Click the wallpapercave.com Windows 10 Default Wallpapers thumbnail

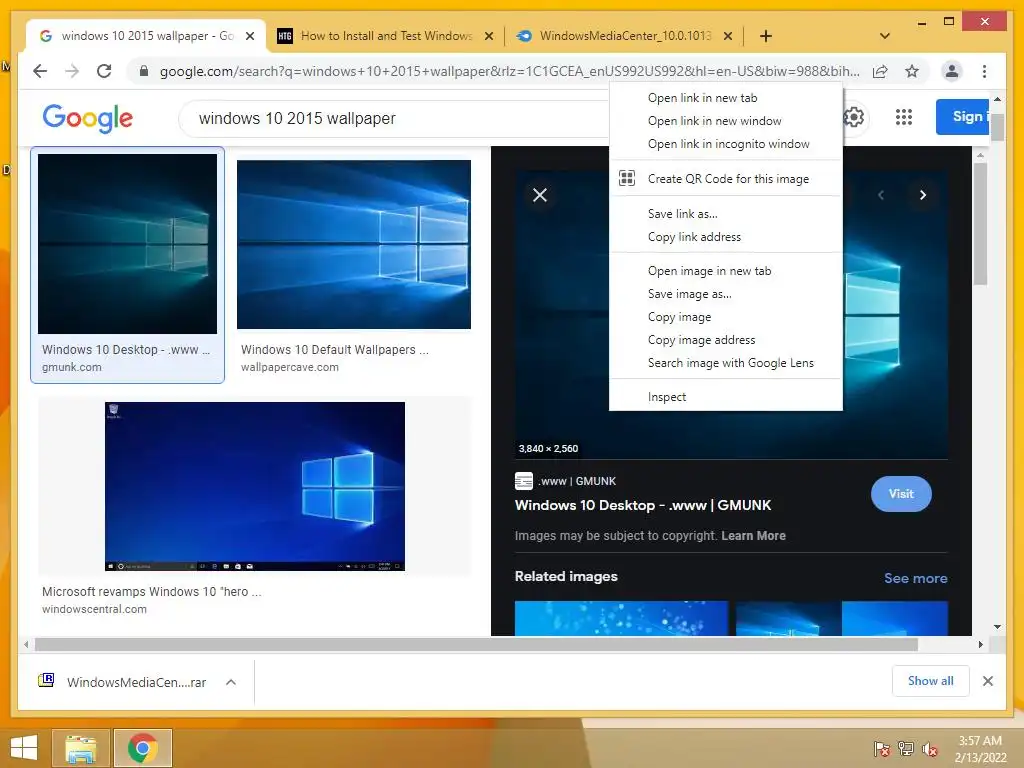(x=353, y=244)
